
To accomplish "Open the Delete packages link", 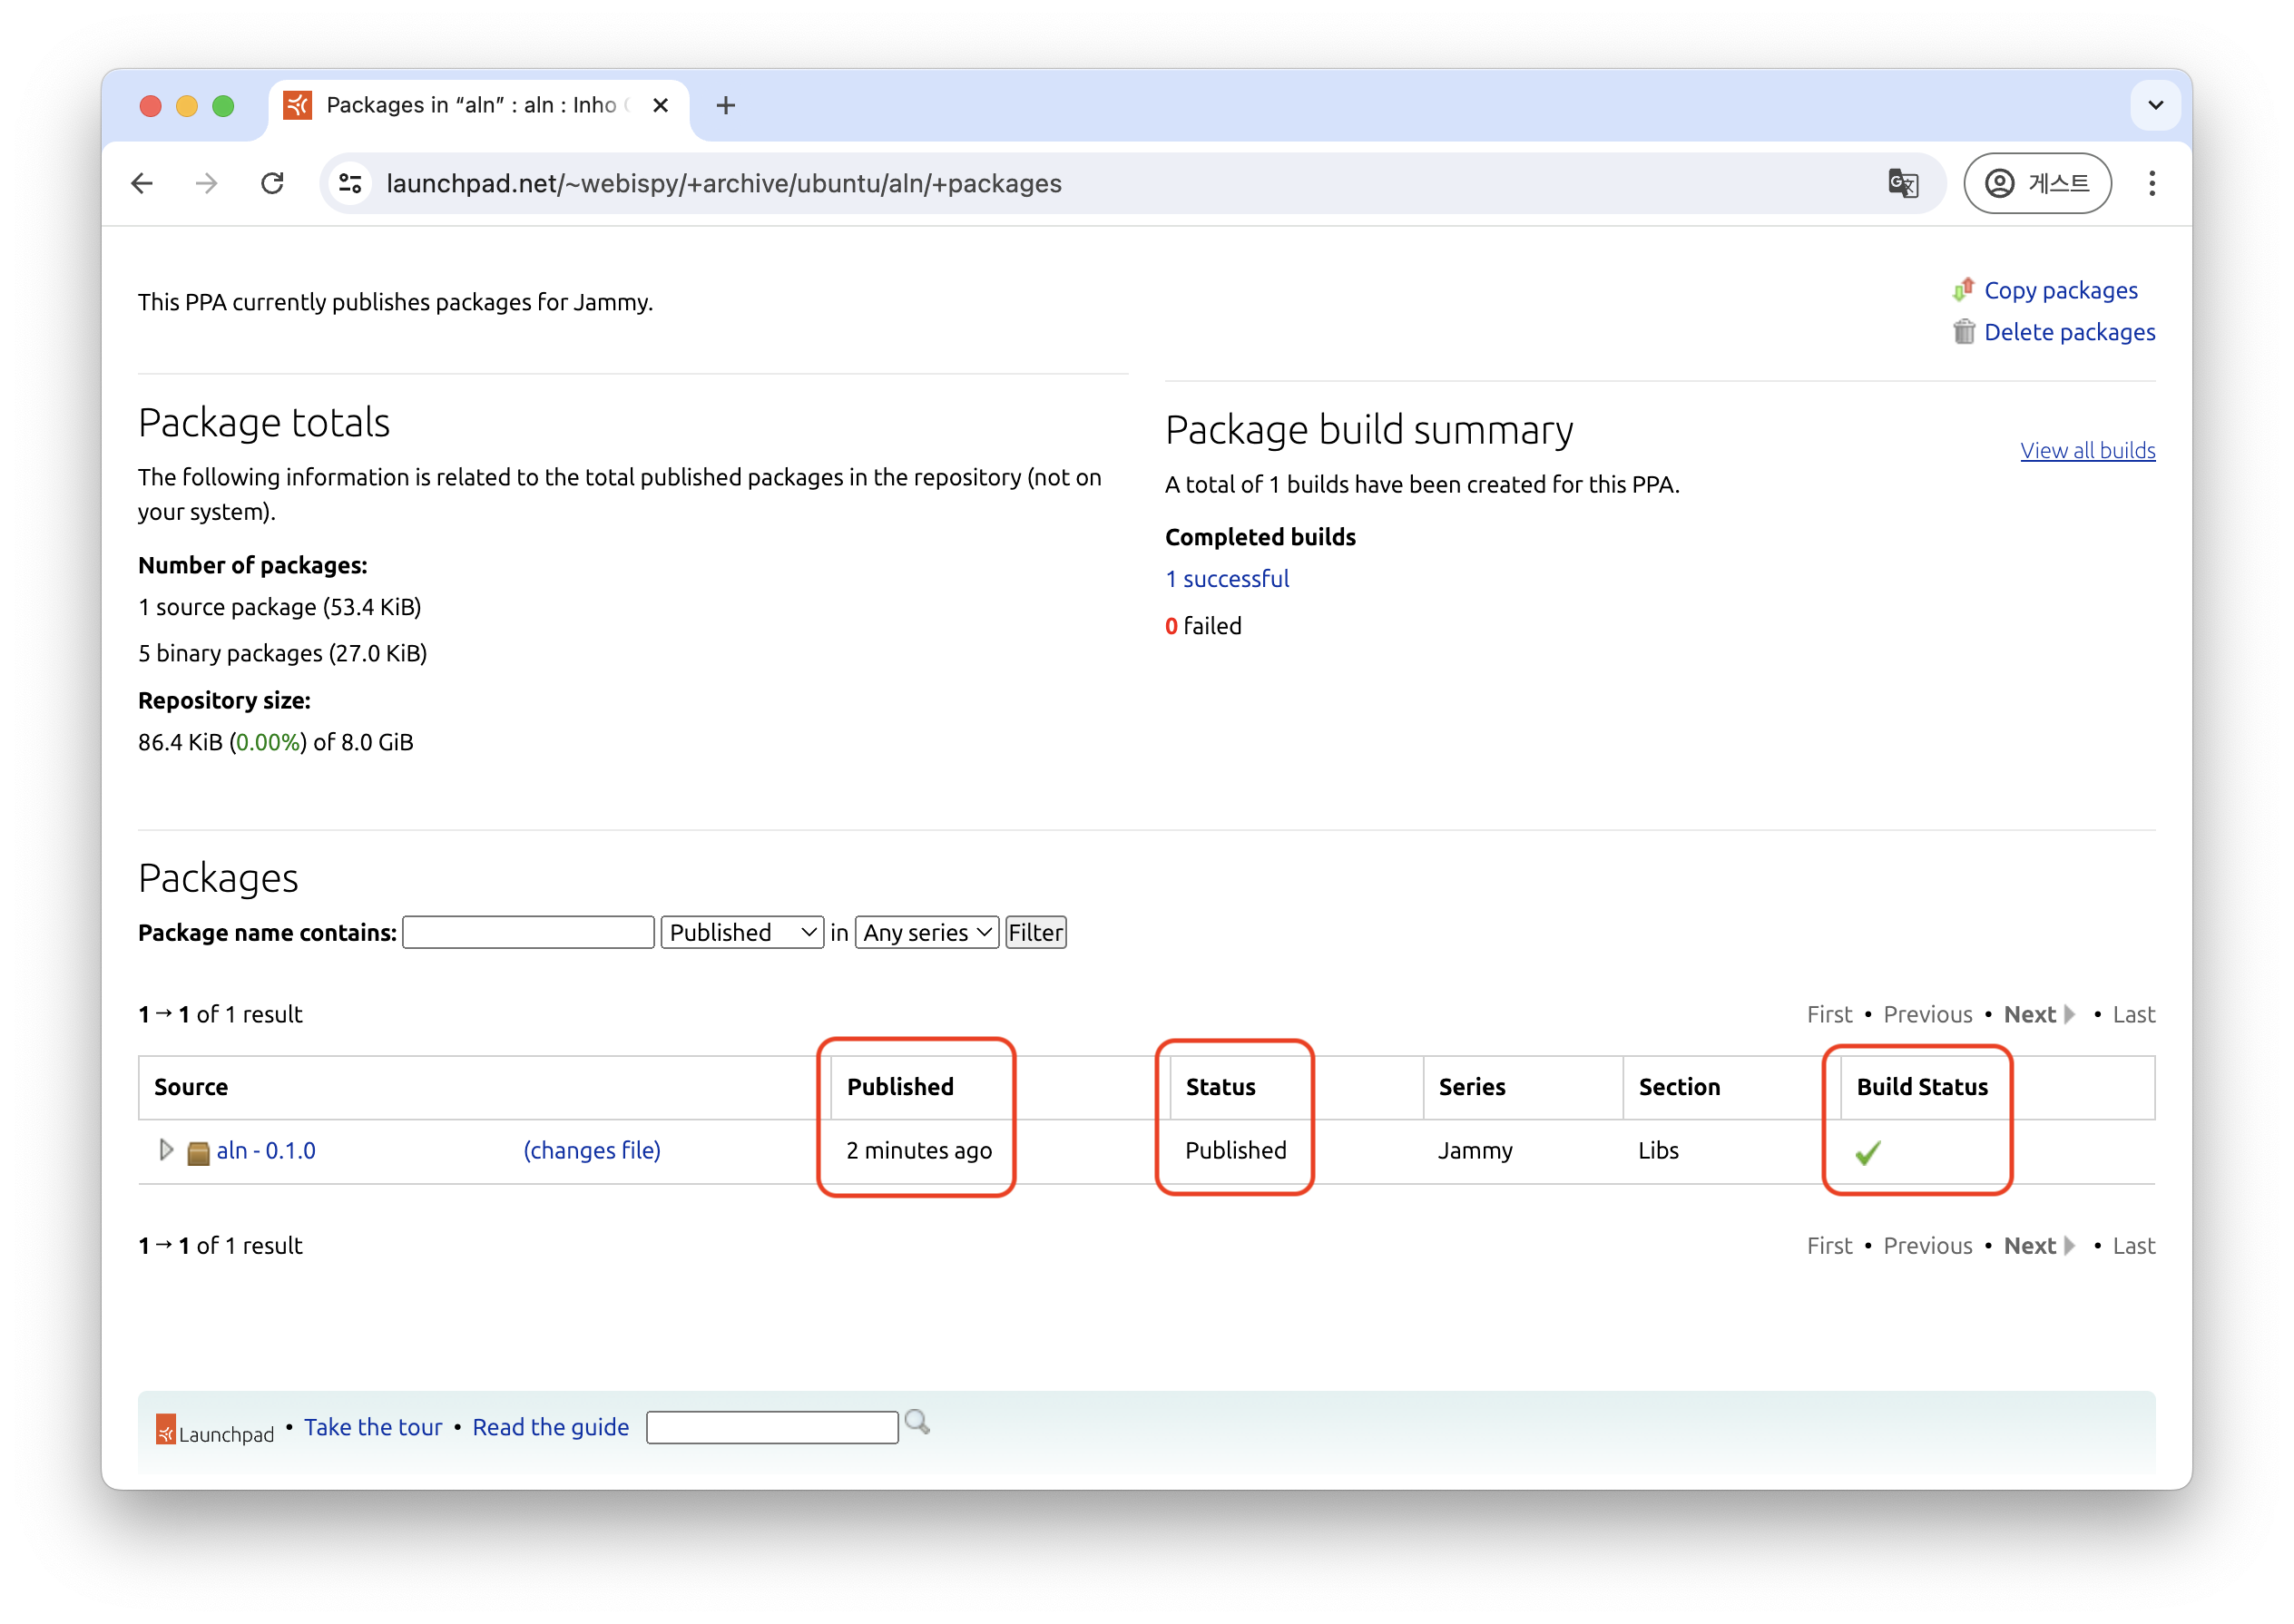I will tap(2069, 332).
